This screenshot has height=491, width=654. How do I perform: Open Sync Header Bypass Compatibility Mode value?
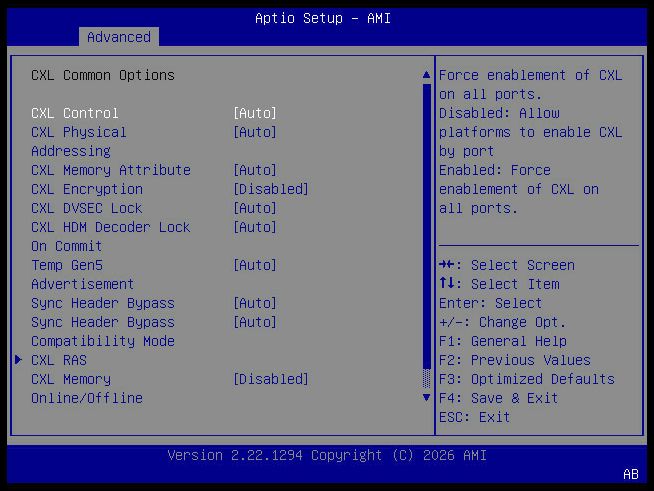pyautogui.click(x=255, y=322)
